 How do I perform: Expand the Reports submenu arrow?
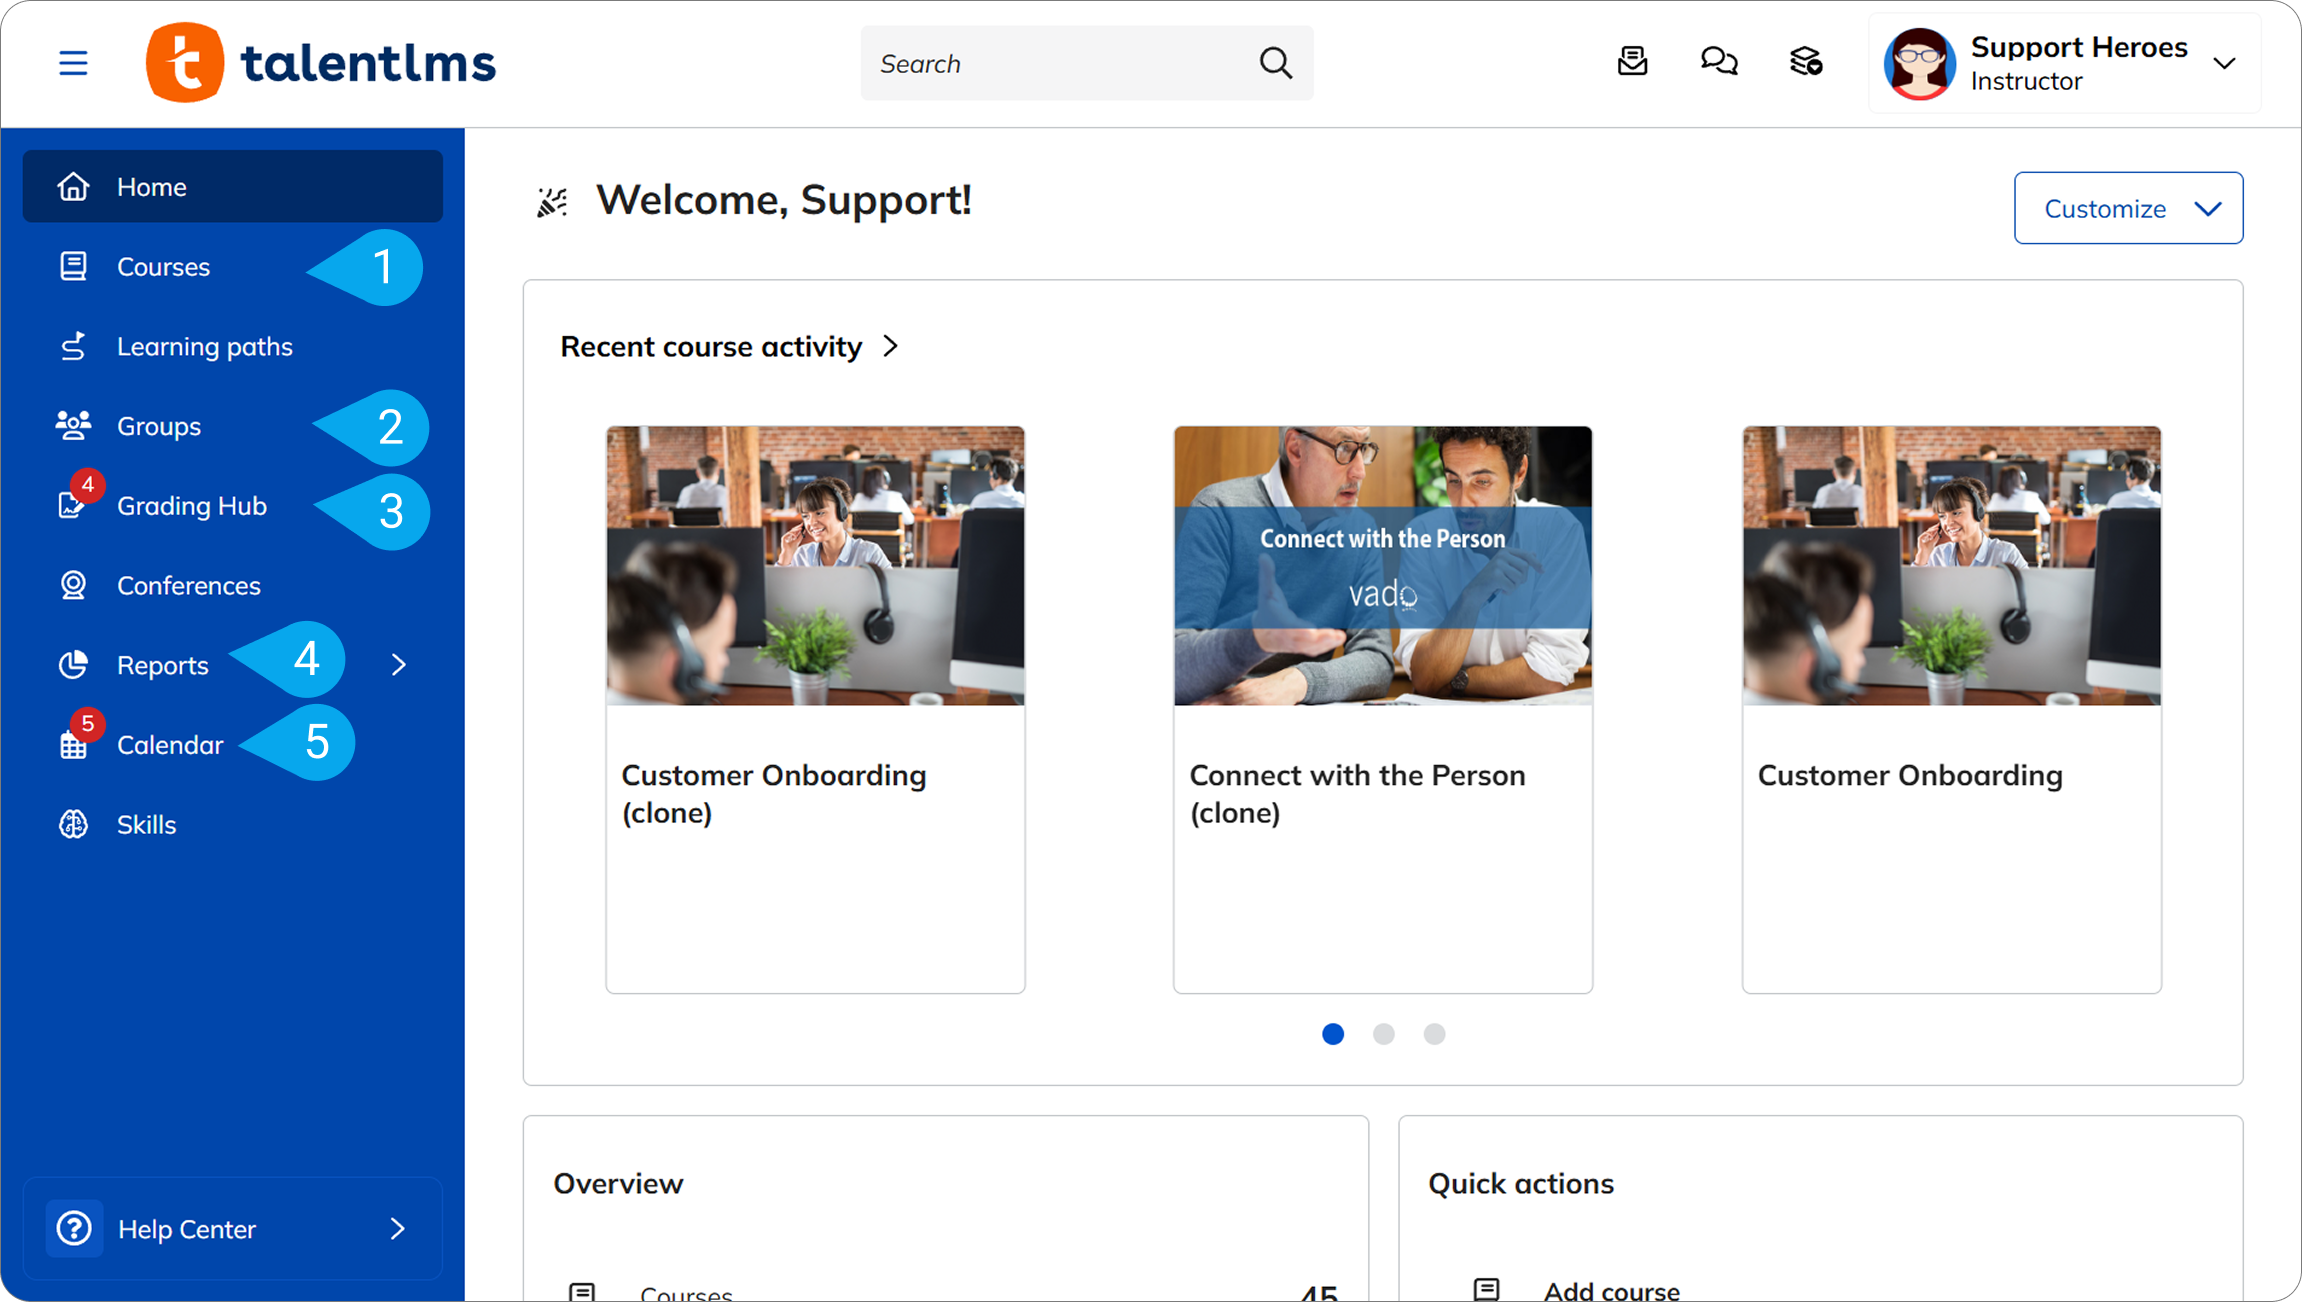coord(399,665)
